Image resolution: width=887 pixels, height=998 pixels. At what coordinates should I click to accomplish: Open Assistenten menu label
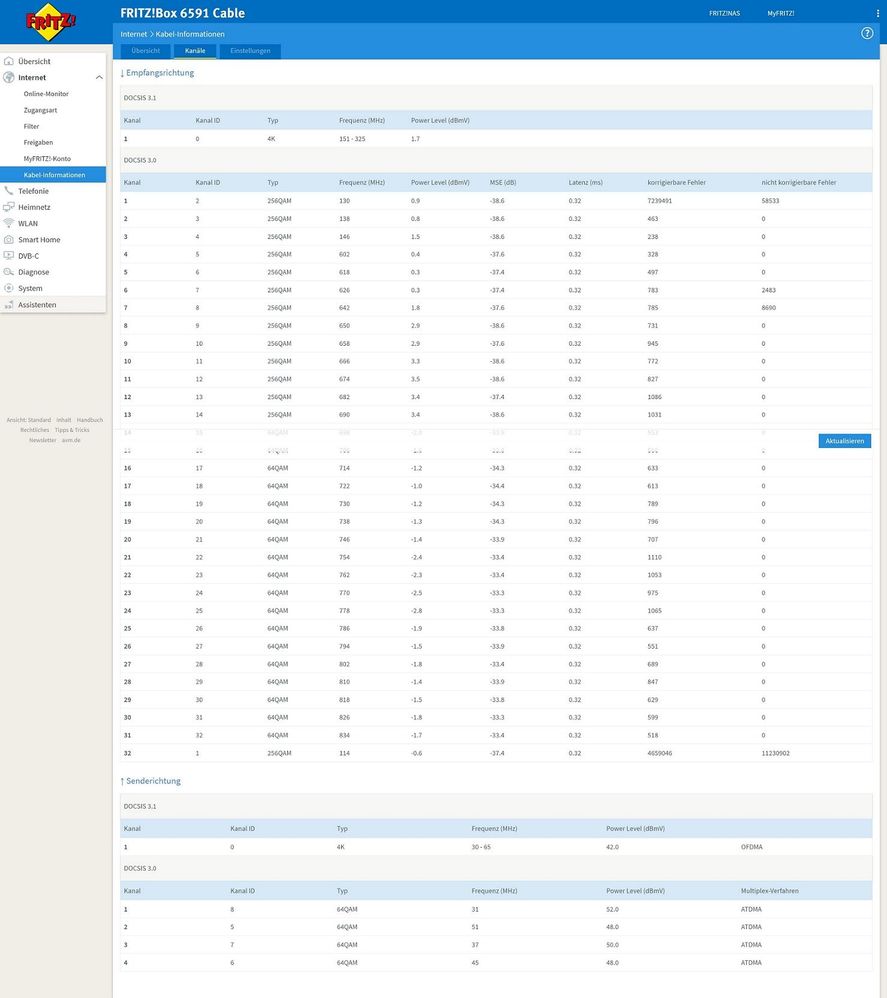(37, 305)
